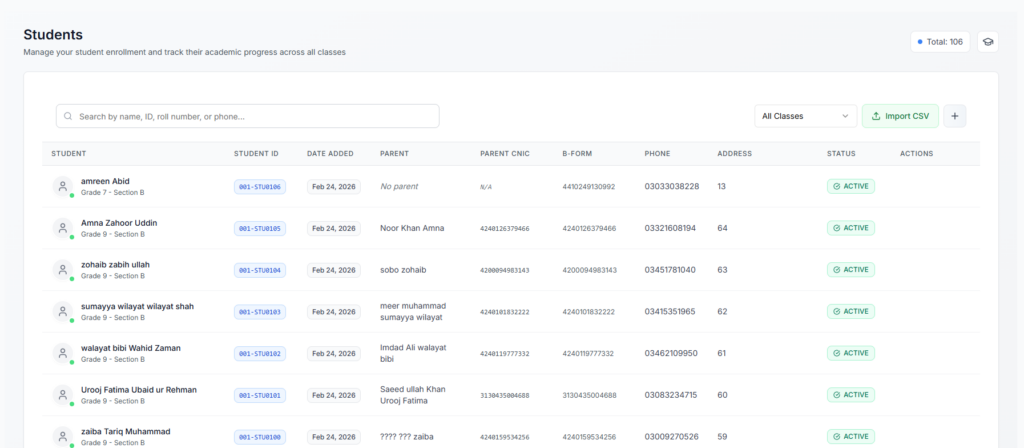Click ACTIVE status for Urooj Fatima
This screenshot has height=448, width=1024.
(851, 395)
